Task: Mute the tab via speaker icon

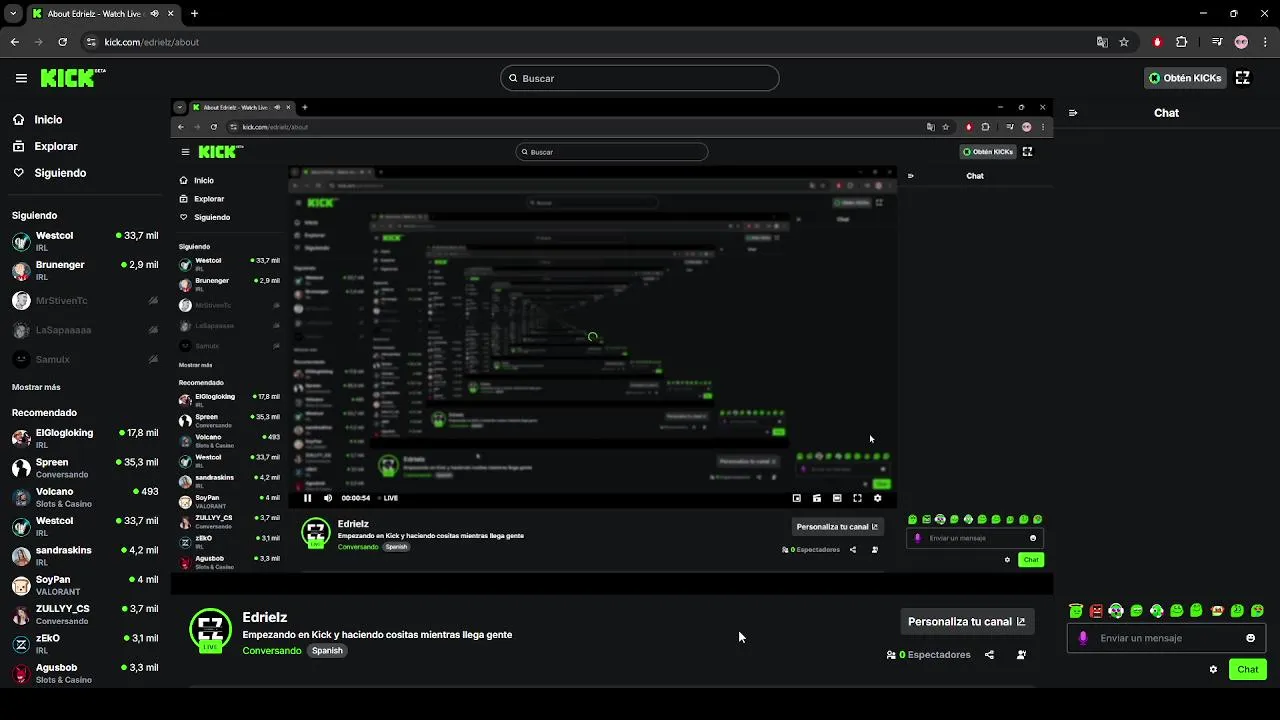Action: pyautogui.click(x=154, y=14)
